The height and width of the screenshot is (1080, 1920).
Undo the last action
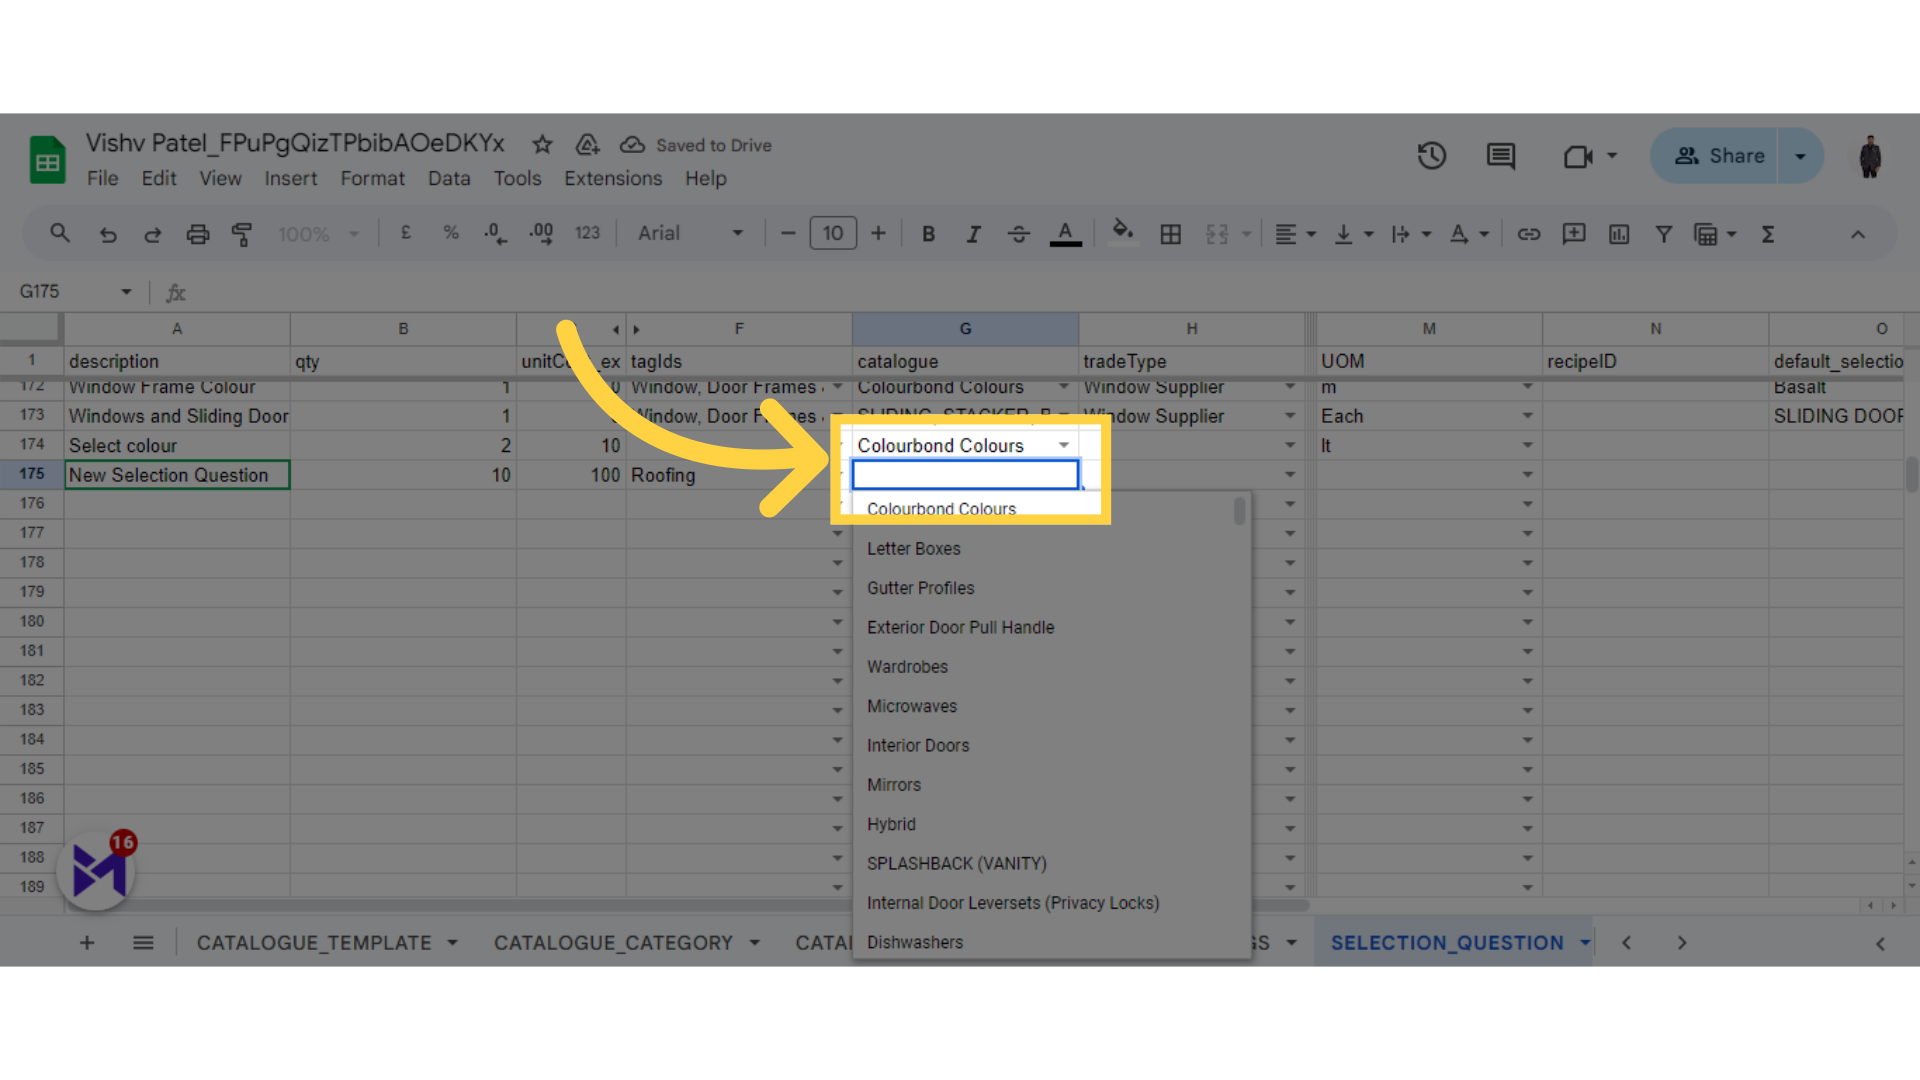click(x=108, y=234)
